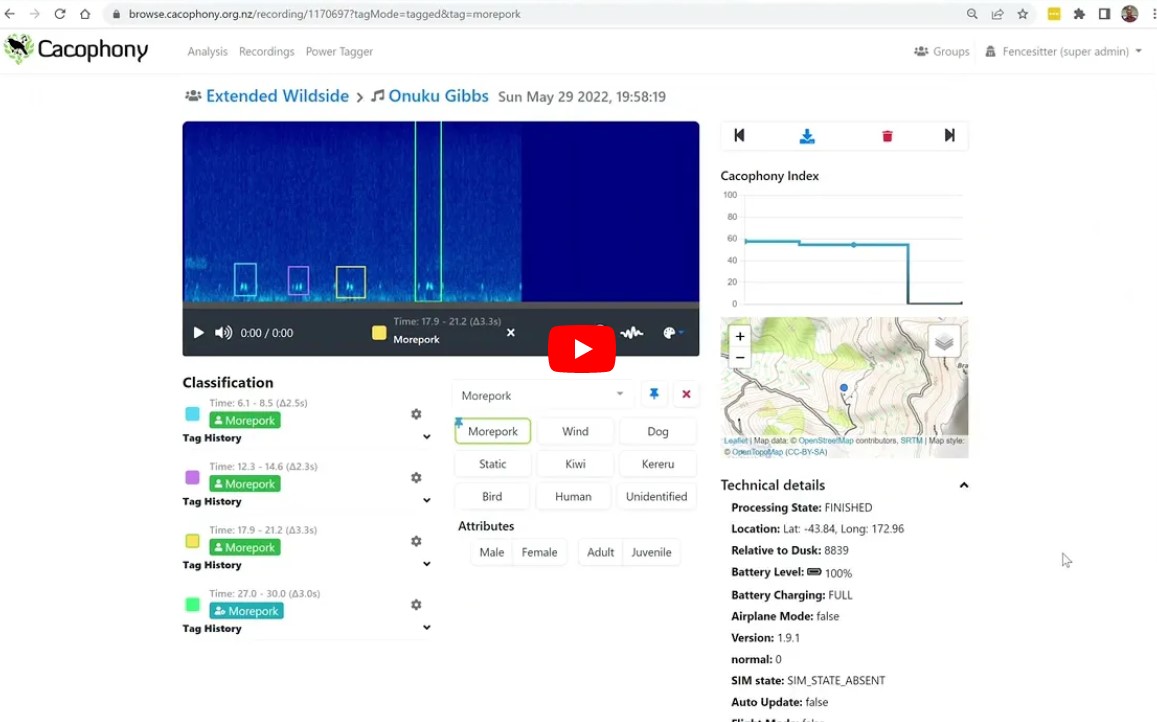Tag the track as Bird
Screen dimensions: 1157x722
pos(492,496)
